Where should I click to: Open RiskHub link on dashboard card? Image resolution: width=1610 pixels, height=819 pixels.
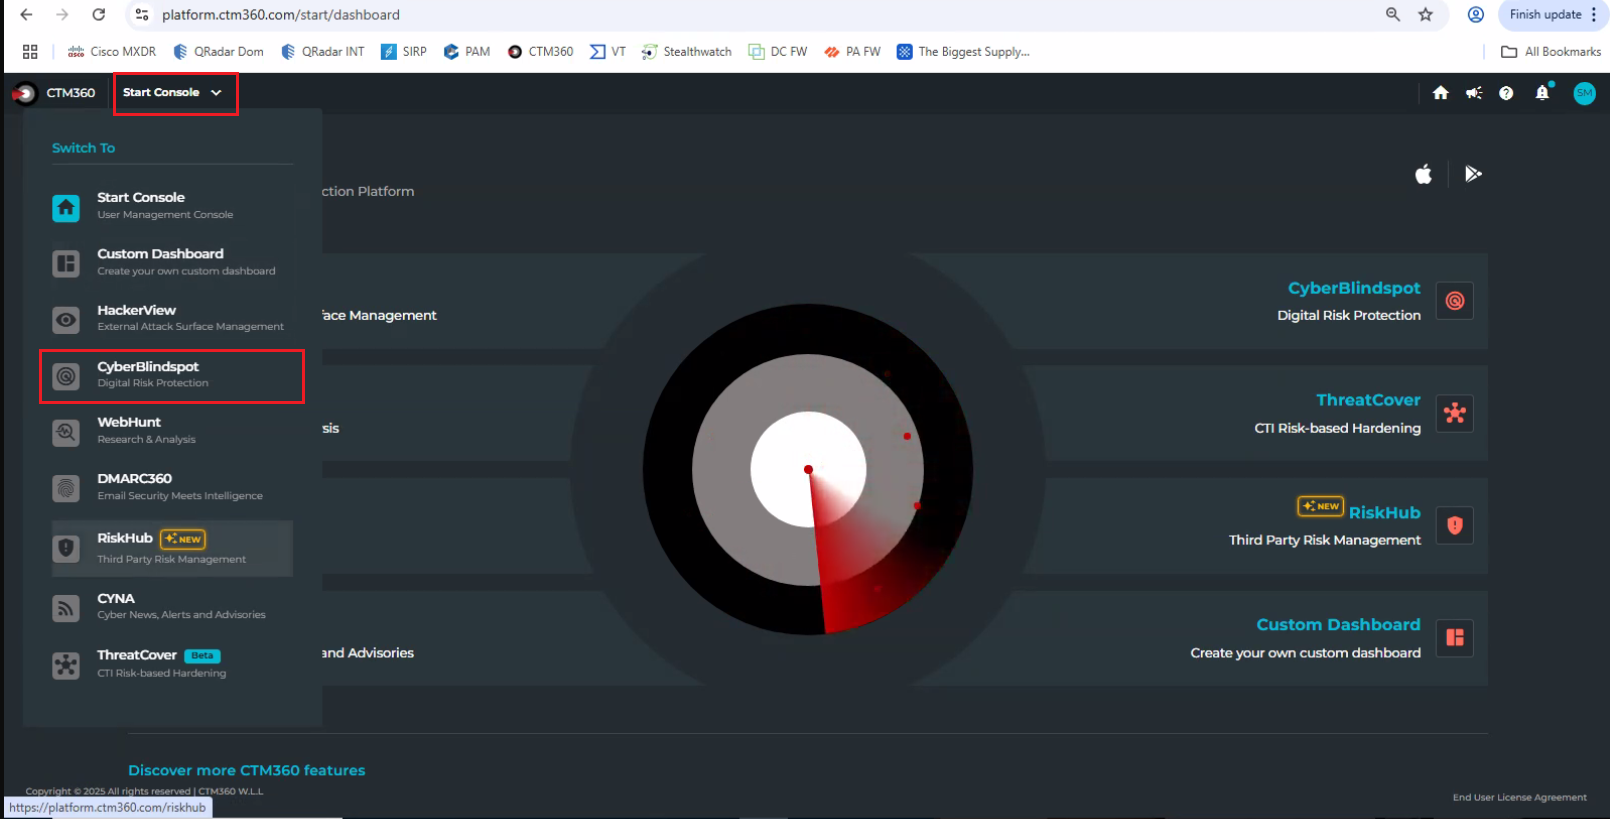(1385, 513)
